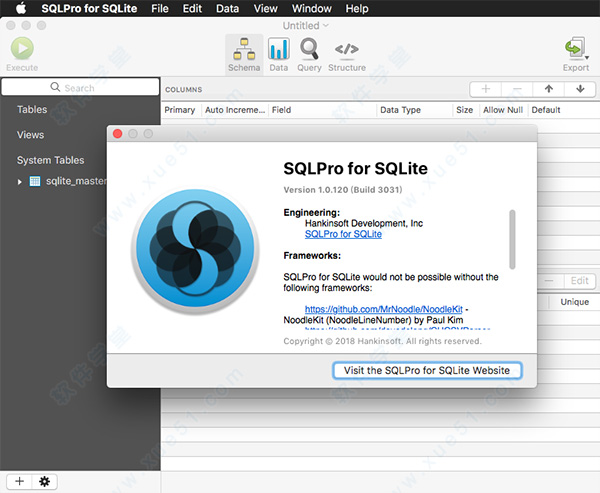600x493 pixels.
Task: Open the Edit menu
Action: coord(192,8)
